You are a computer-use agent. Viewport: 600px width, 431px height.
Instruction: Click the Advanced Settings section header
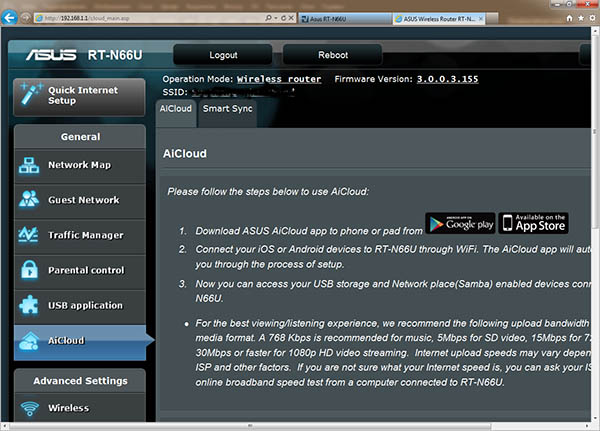point(80,381)
